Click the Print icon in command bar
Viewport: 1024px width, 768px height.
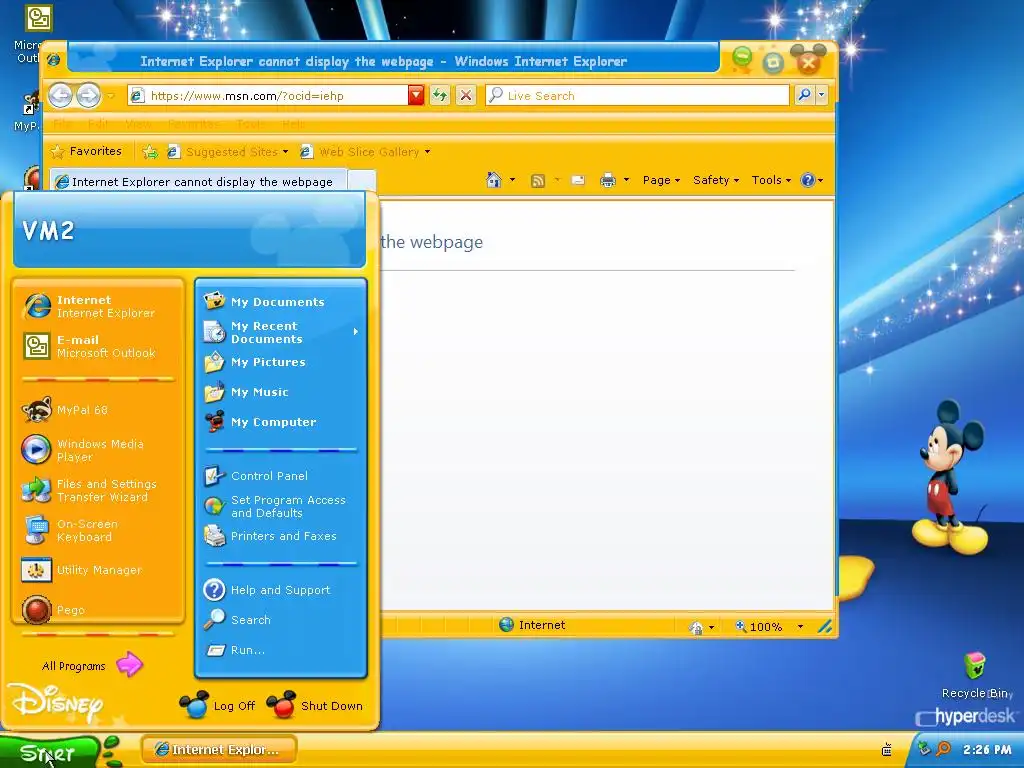pos(608,180)
